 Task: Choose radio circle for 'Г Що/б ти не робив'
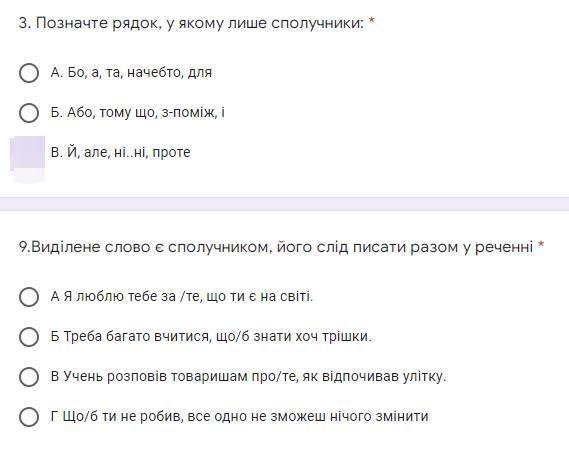[x=29, y=416]
